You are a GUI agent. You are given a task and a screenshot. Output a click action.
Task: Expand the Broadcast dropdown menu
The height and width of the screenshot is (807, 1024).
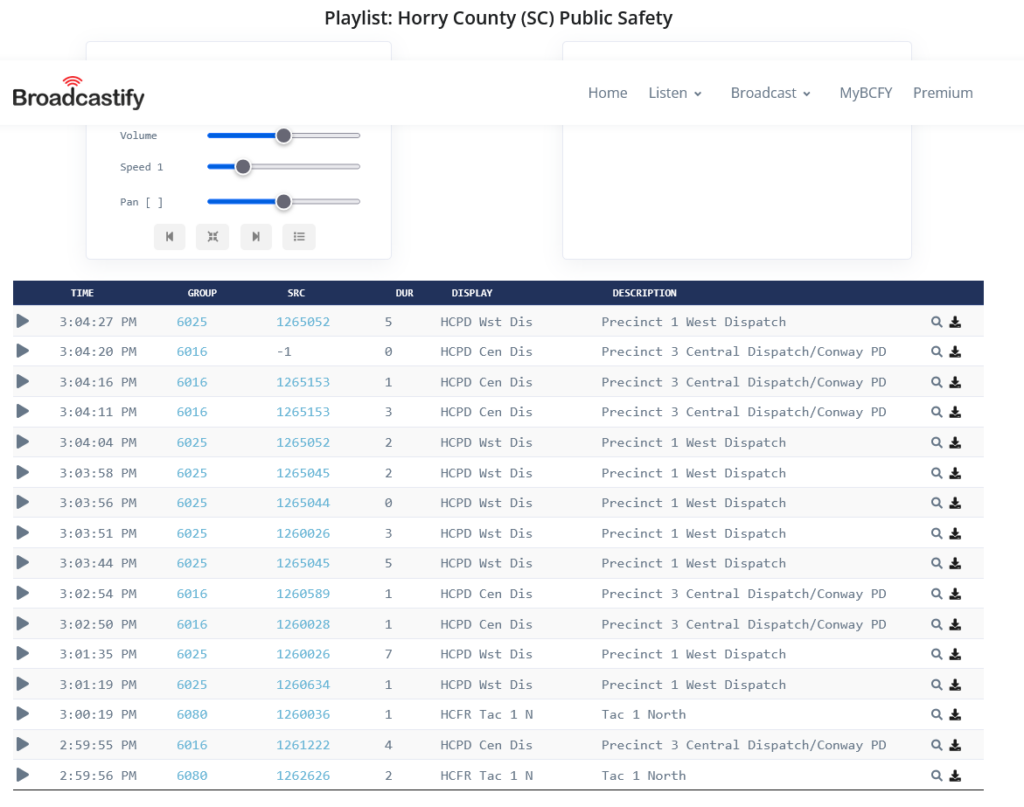tap(770, 93)
